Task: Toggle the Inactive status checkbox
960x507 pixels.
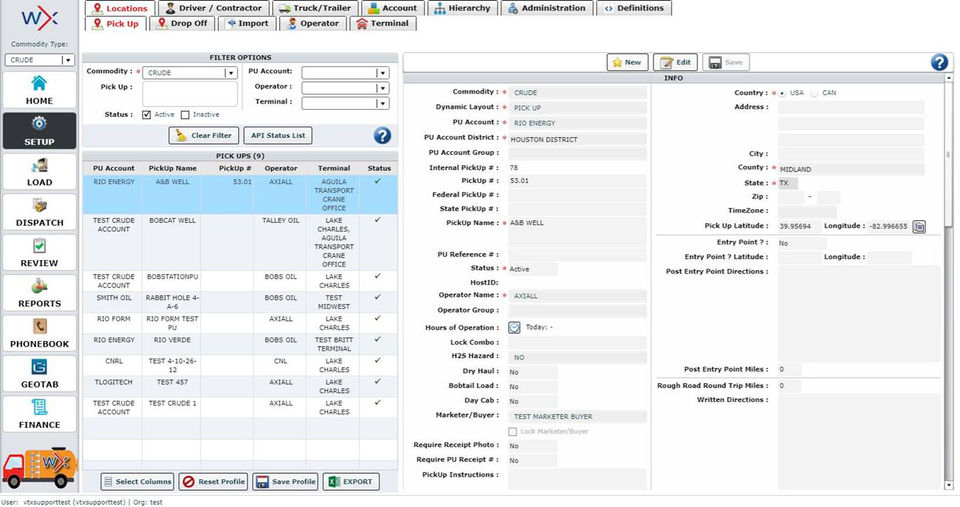Action: point(185,115)
